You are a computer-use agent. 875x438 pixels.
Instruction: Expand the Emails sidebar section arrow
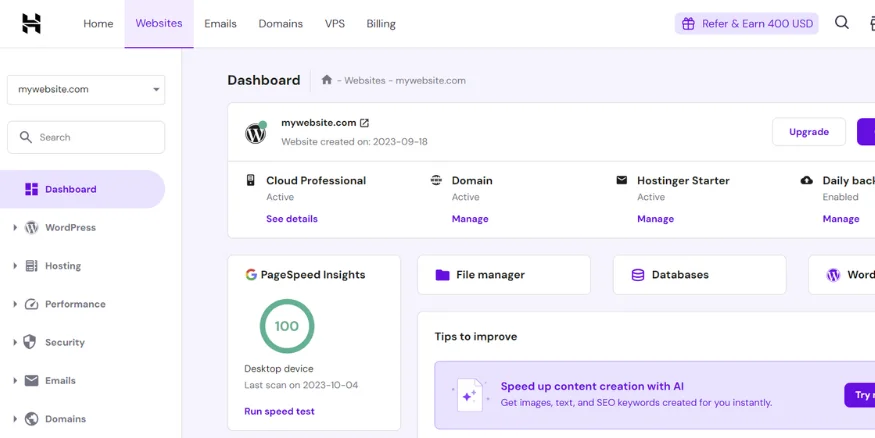tap(15, 381)
